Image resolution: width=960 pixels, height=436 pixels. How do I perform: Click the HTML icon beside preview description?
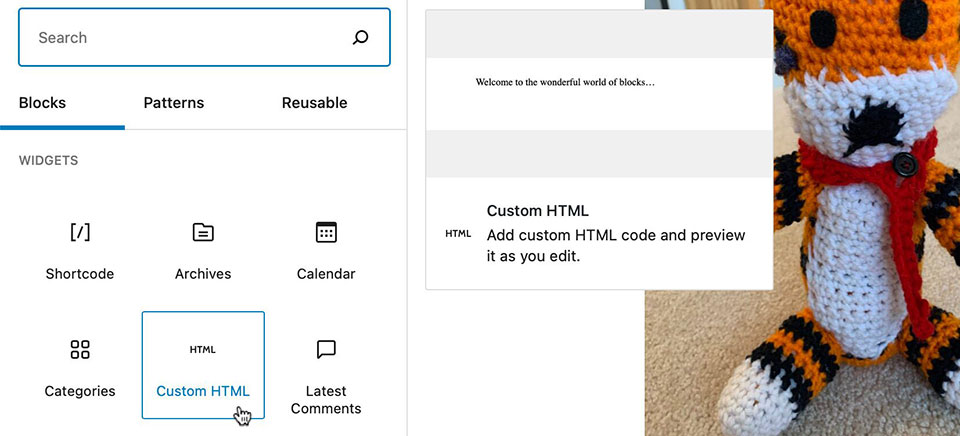tap(458, 234)
